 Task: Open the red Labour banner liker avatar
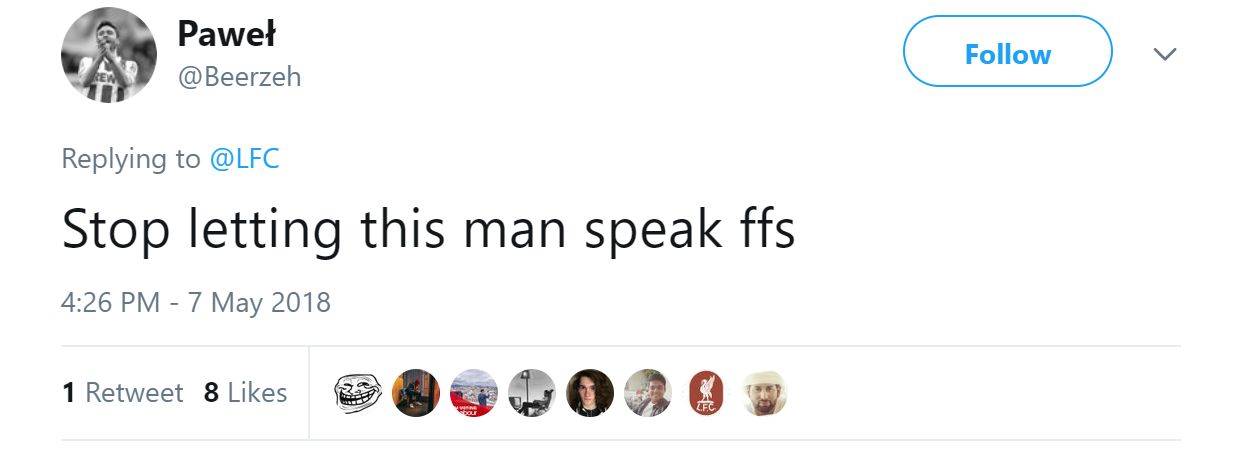pos(474,393)
